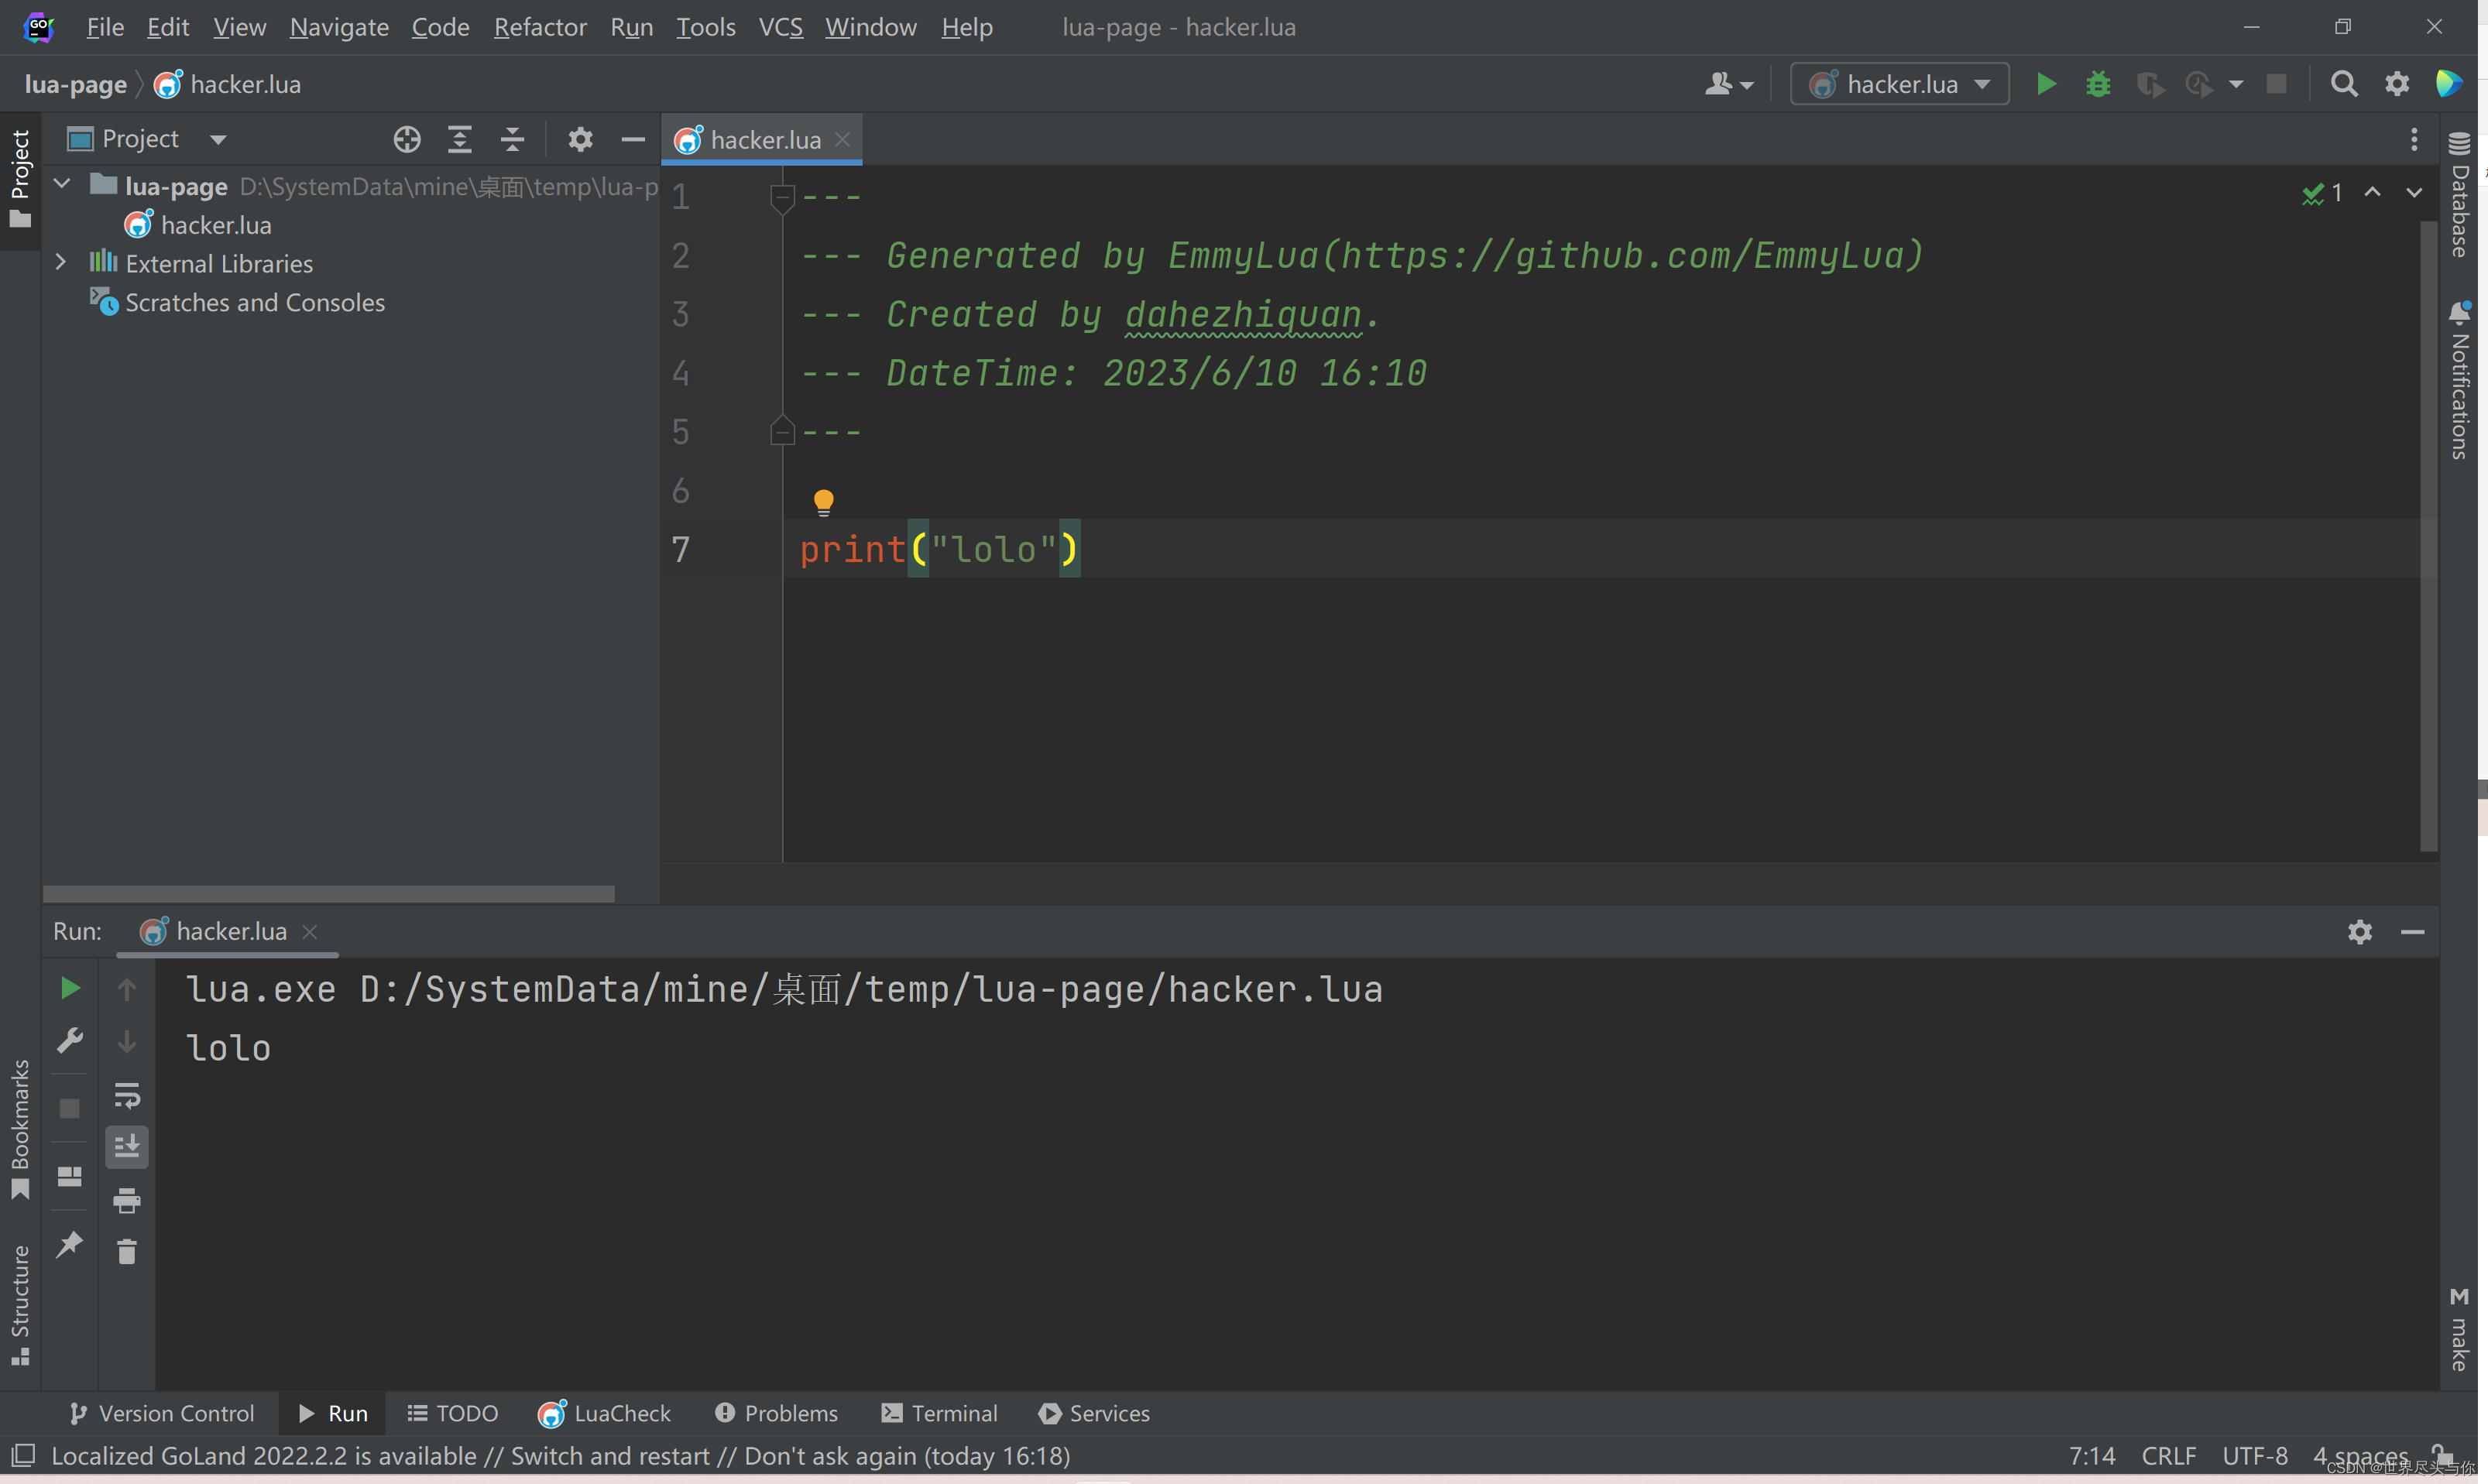Click the Run configuration settings gear
Viewport: 2488px width, 1484px height.
2359,931
